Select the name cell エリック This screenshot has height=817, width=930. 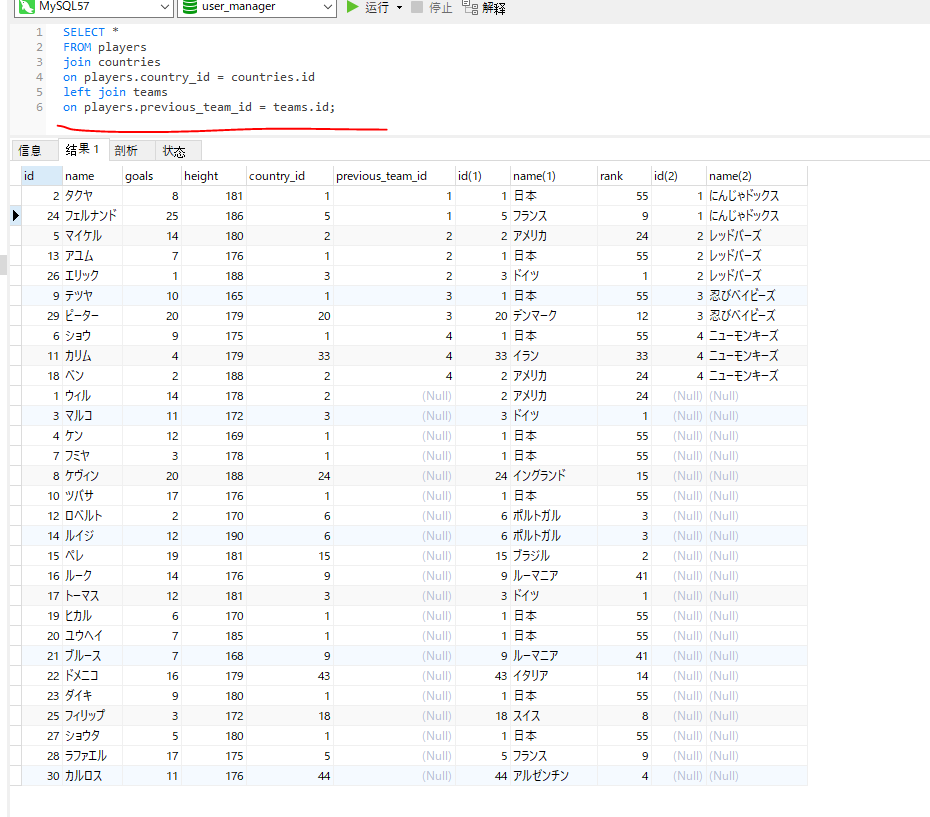click(x=92, y=276)
